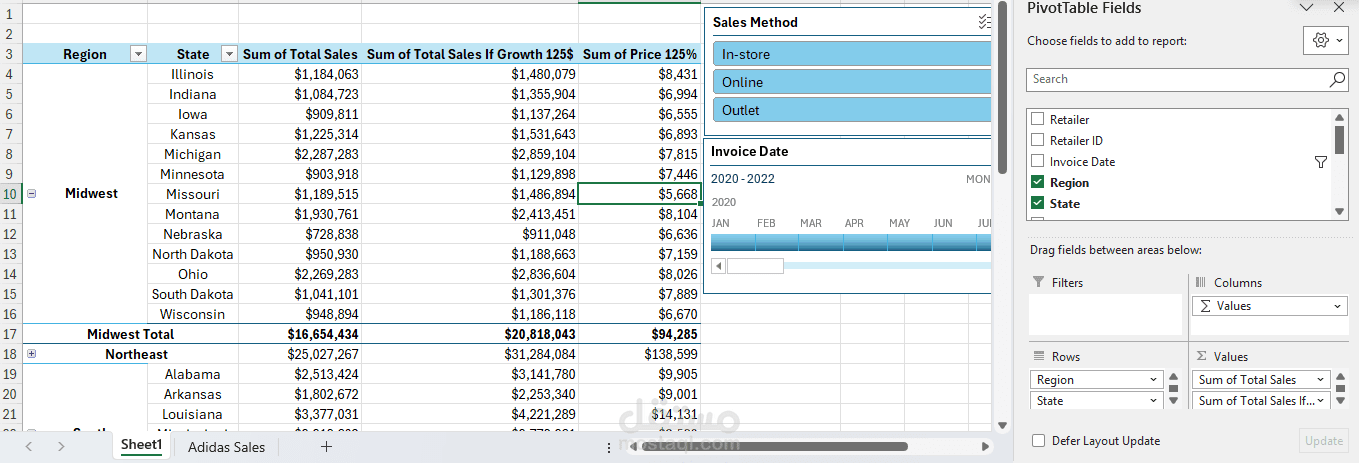Select the Wisconsin state cell

point(193,314)
